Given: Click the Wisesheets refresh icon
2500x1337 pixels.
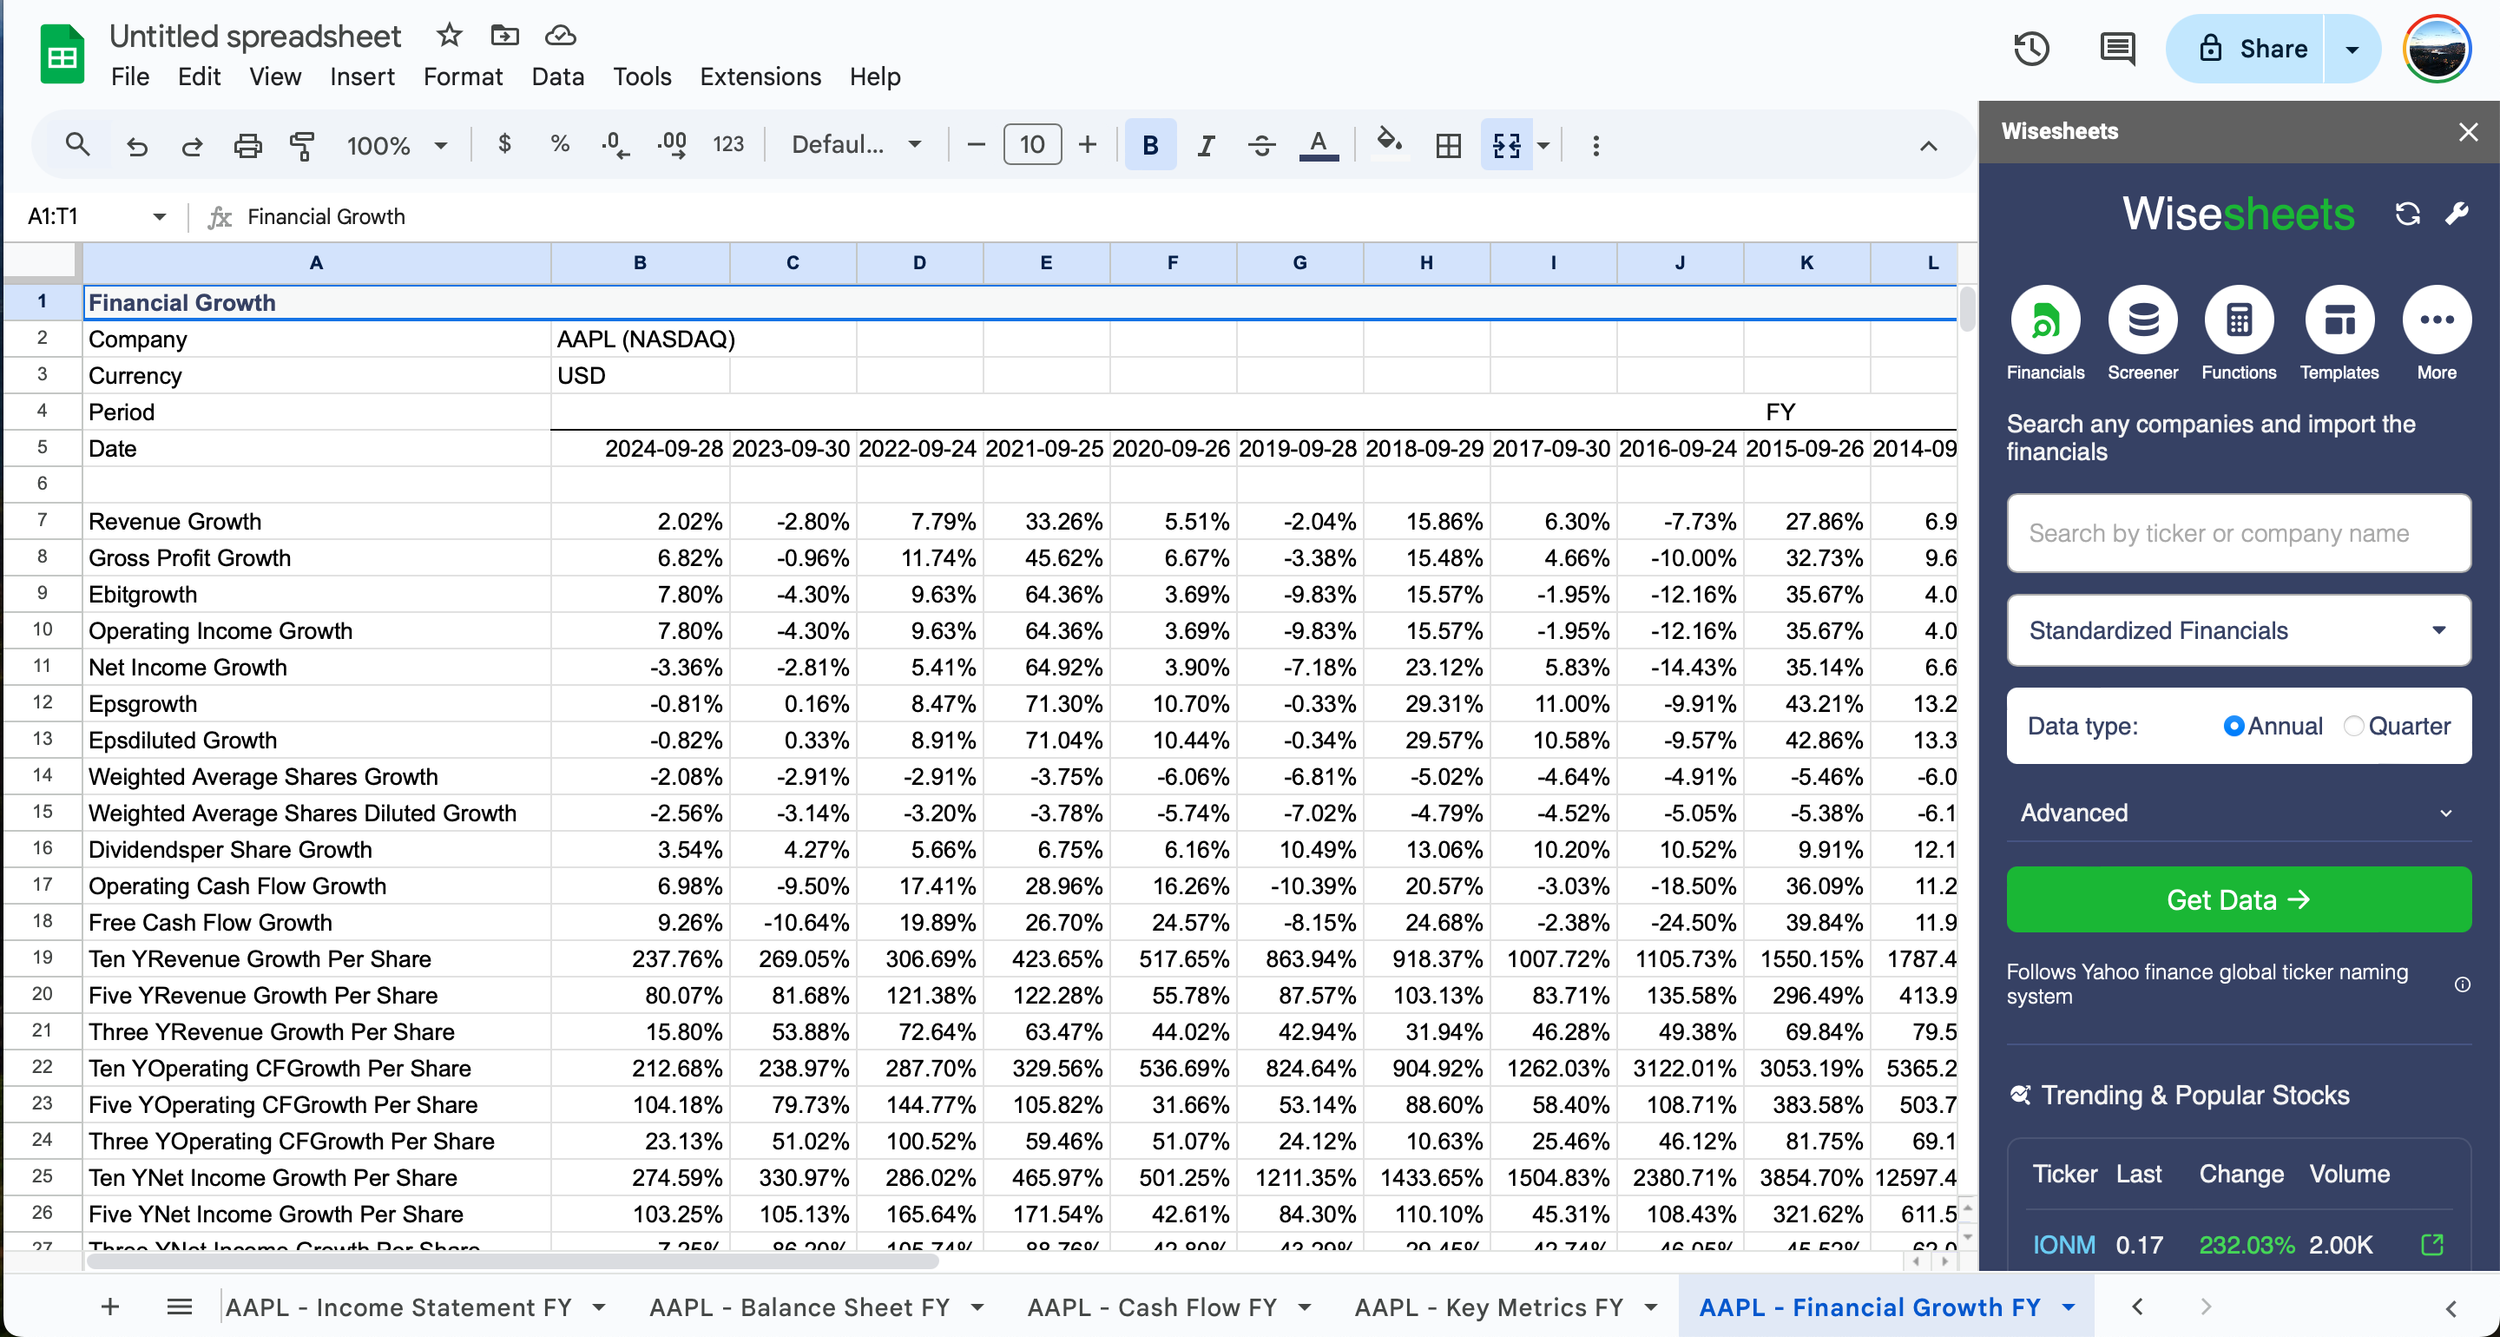Looking at the screenshot, I should pyautogui.click(x=2407, y=214).
